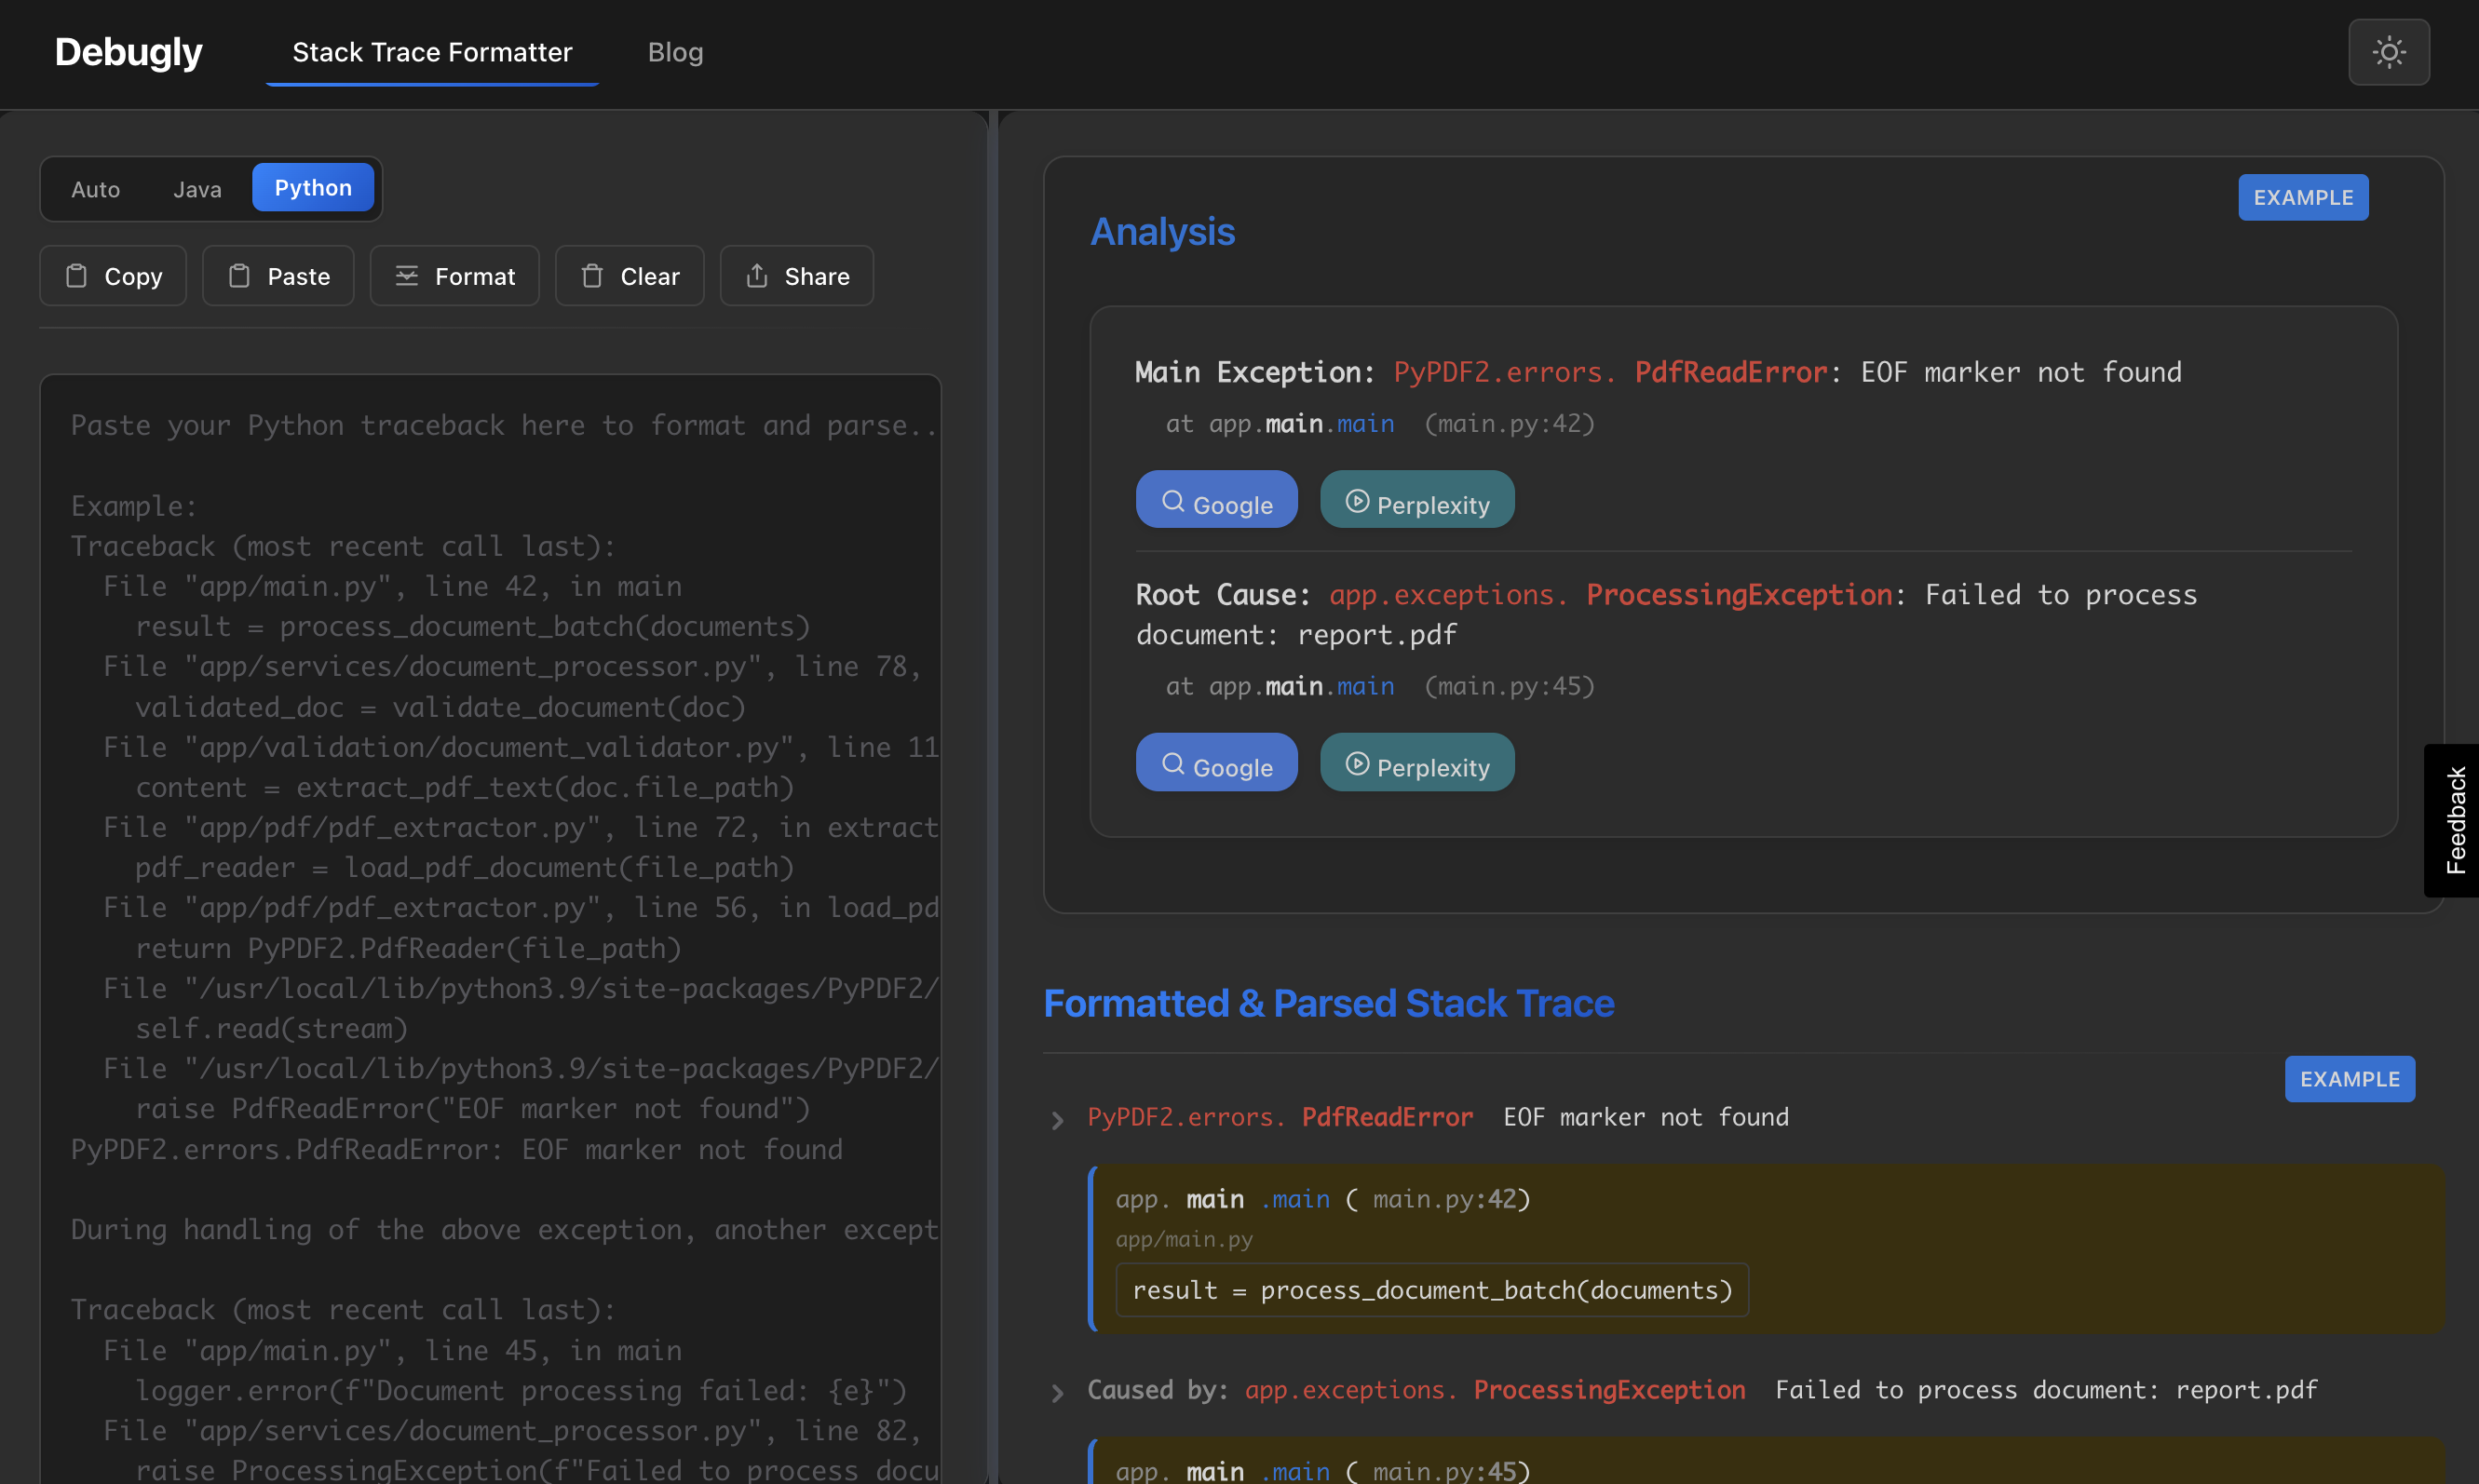
Task: Open Perplexity for the Main Exception
Action: click(x=1417, y=500)
